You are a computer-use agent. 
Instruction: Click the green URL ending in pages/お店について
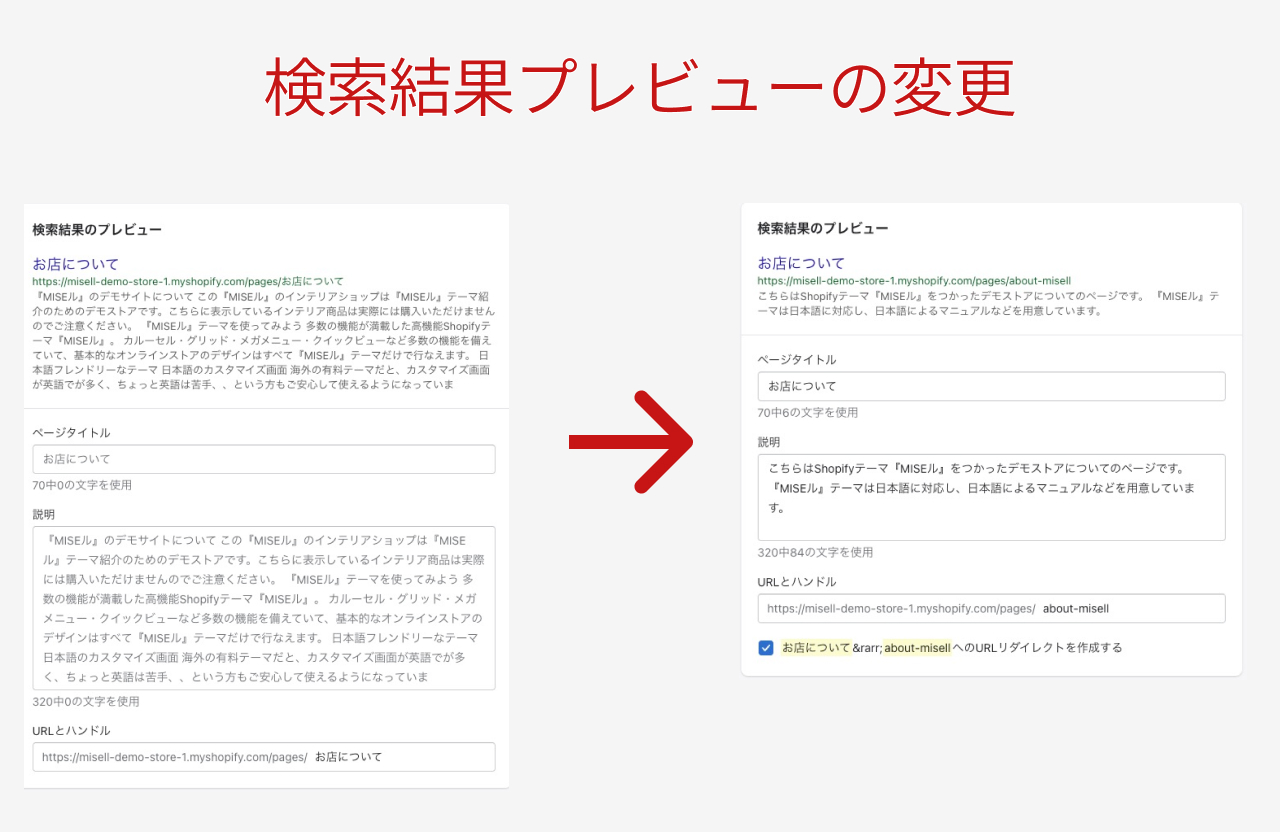click(188, 282)
